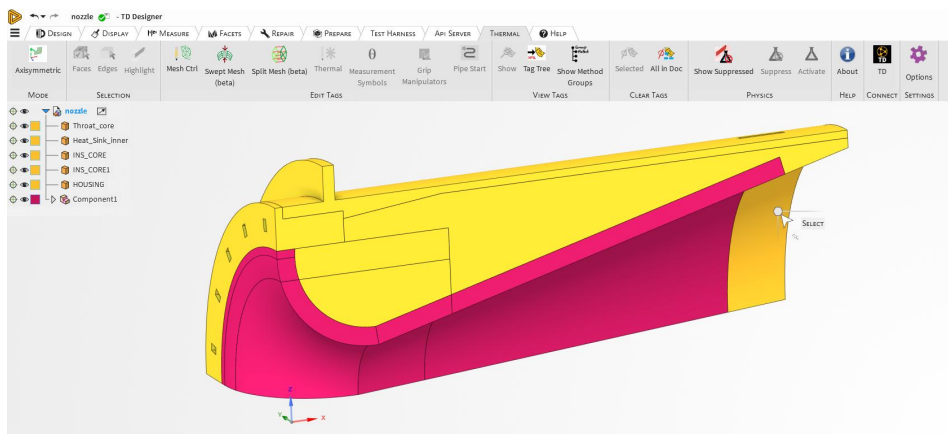Select the nozzle root document item

point(76,111)
